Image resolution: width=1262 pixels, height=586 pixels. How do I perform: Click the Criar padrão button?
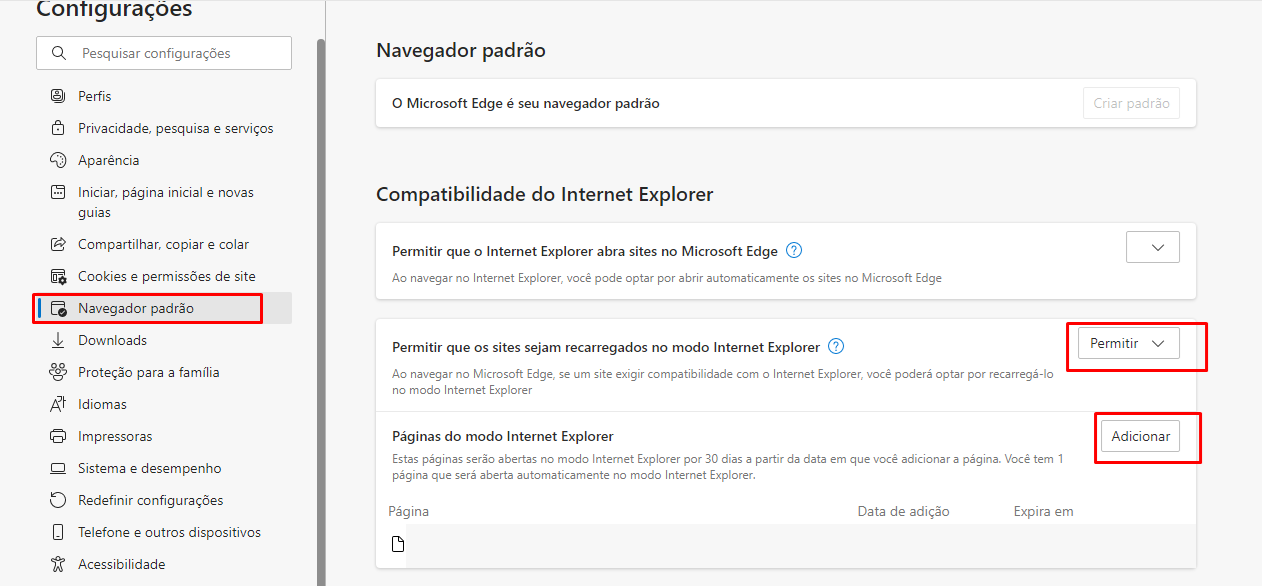1131,103
